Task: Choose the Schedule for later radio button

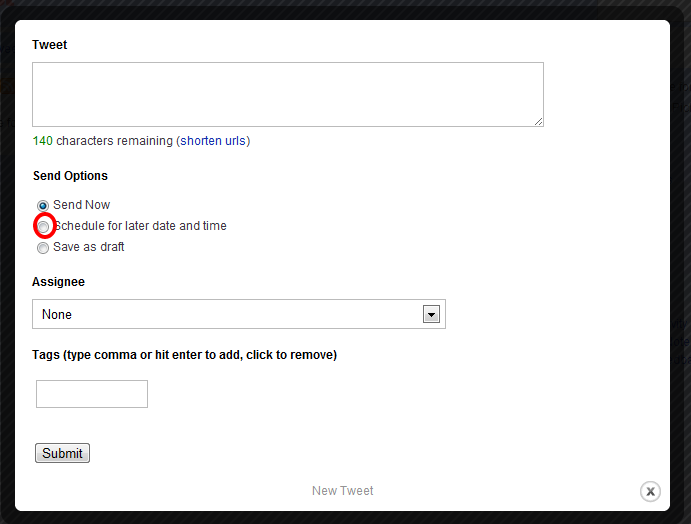Action: (43, 226)
